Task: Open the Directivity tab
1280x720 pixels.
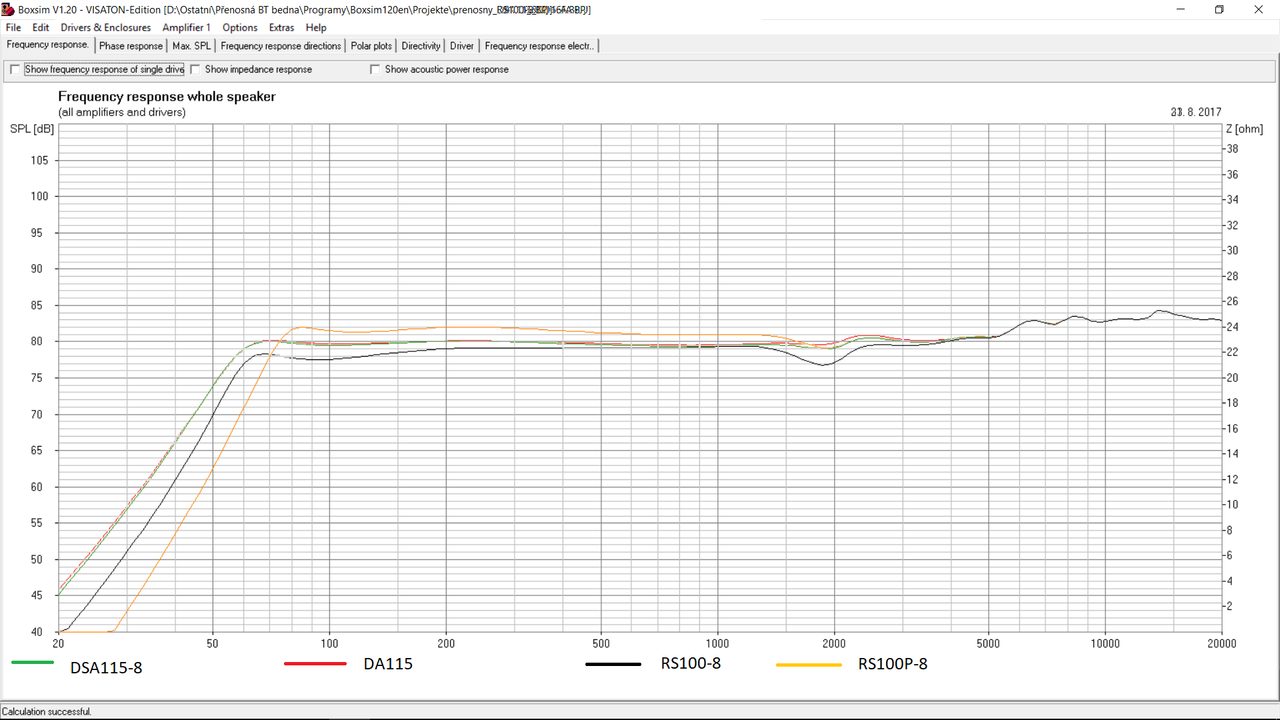Action: pyautogui.click(x=421, y=46)
